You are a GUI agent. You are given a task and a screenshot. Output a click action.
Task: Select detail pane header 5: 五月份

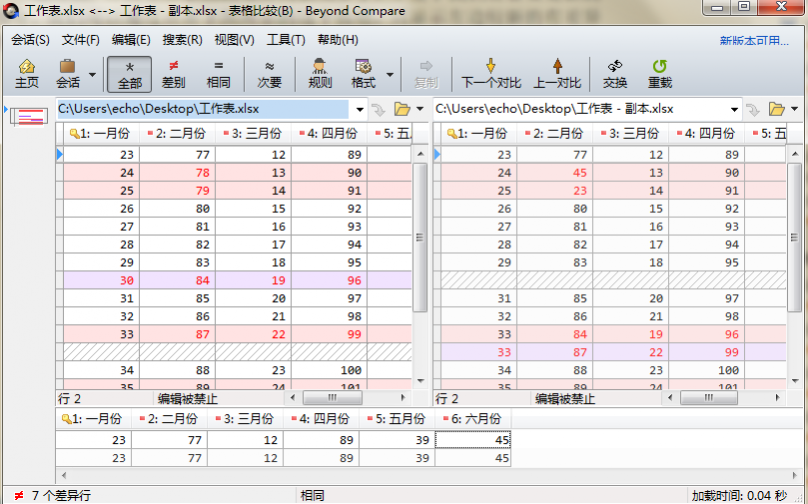(x=397, y=419)
